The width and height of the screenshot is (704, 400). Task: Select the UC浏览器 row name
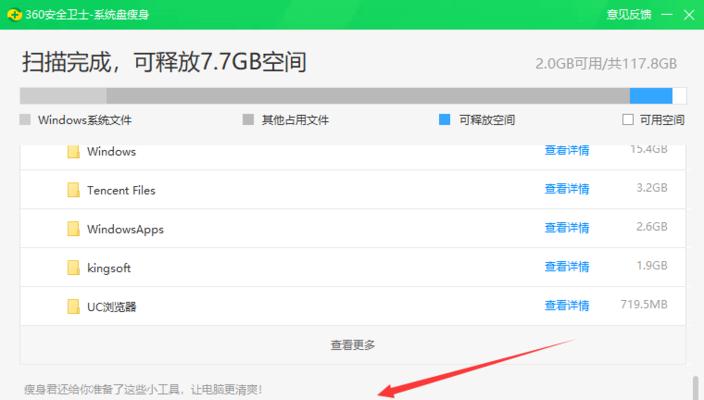[111, 307]
